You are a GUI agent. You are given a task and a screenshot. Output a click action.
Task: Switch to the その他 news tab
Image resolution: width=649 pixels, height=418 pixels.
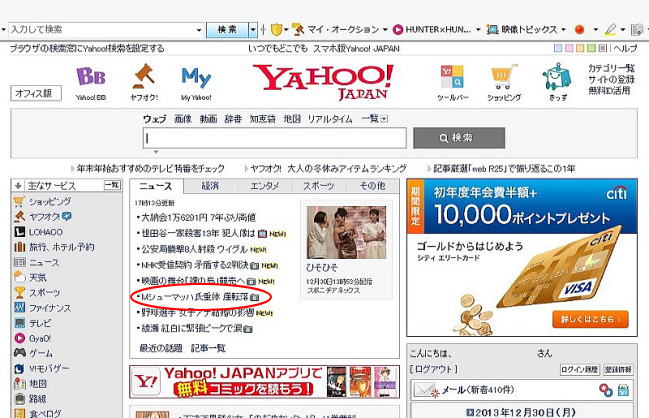coord(372,186)
